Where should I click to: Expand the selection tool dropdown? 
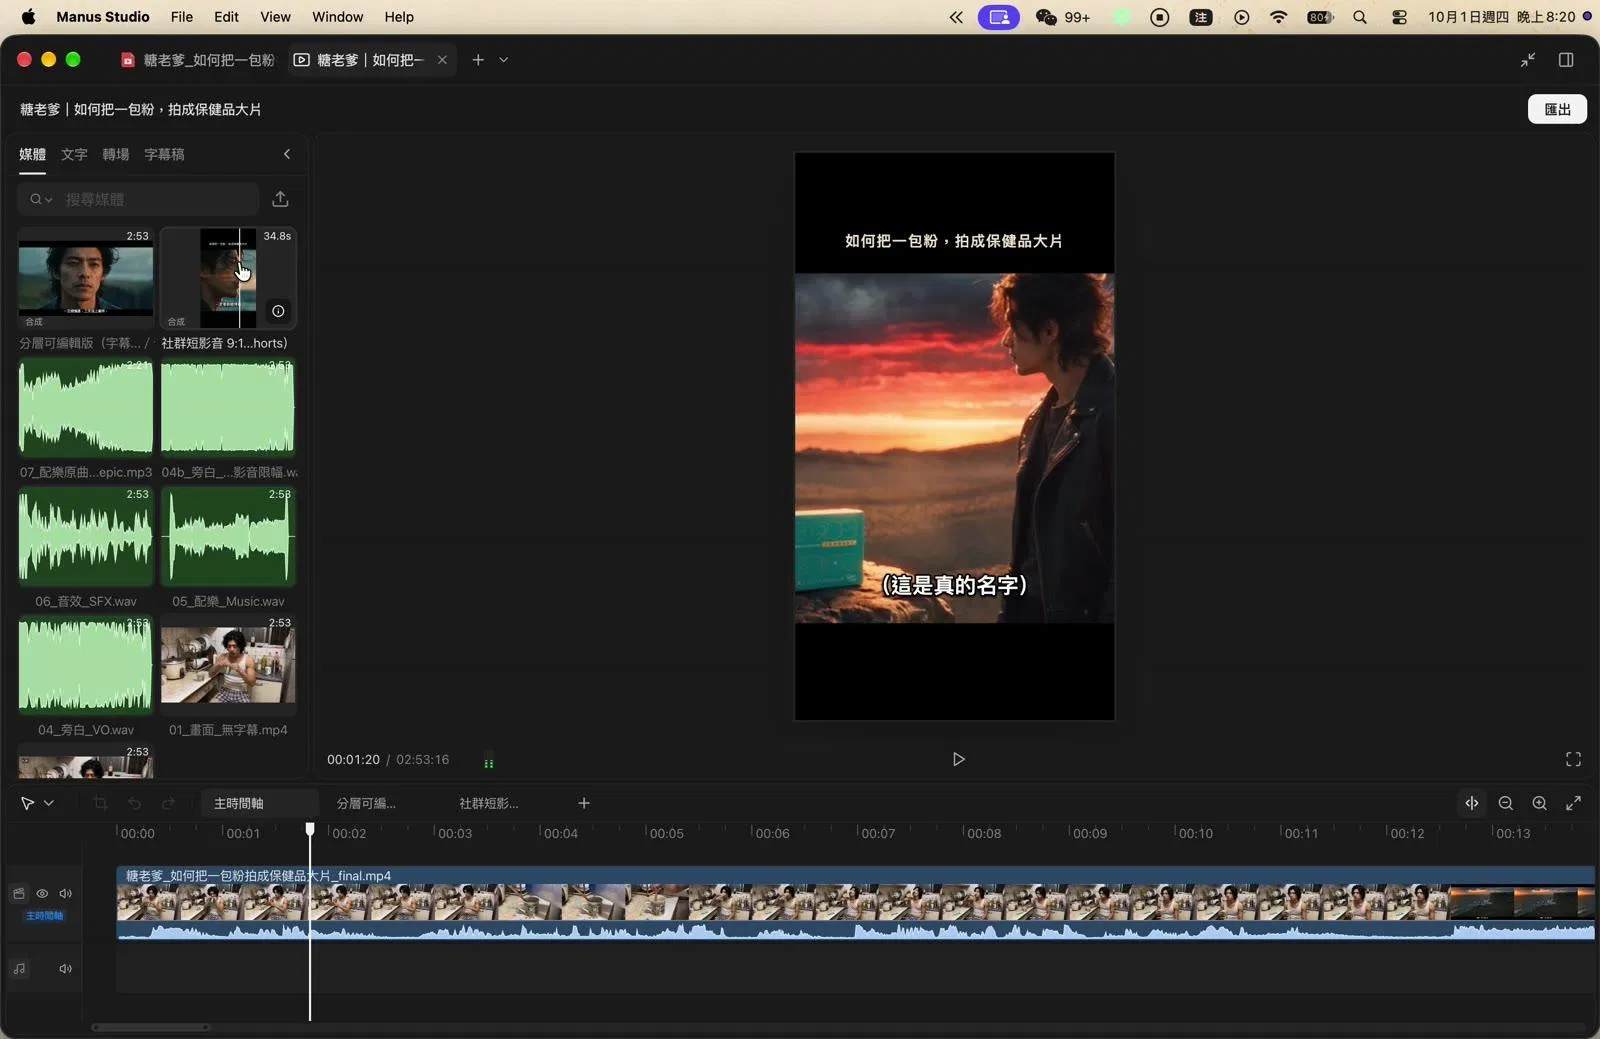click(x=49, y=803)
